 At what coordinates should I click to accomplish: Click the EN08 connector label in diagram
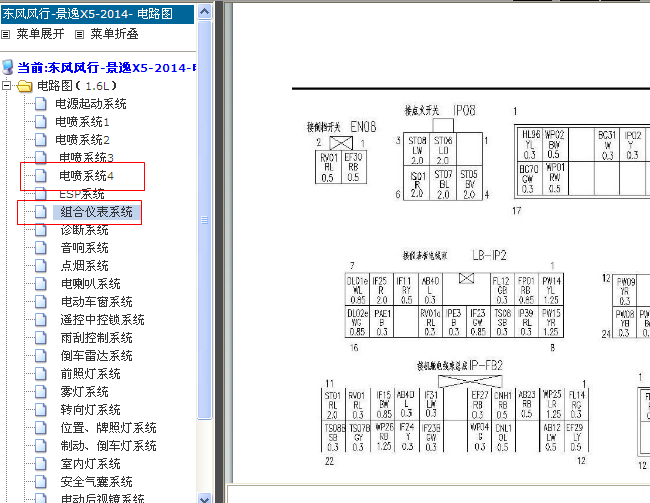coord(363,126)
